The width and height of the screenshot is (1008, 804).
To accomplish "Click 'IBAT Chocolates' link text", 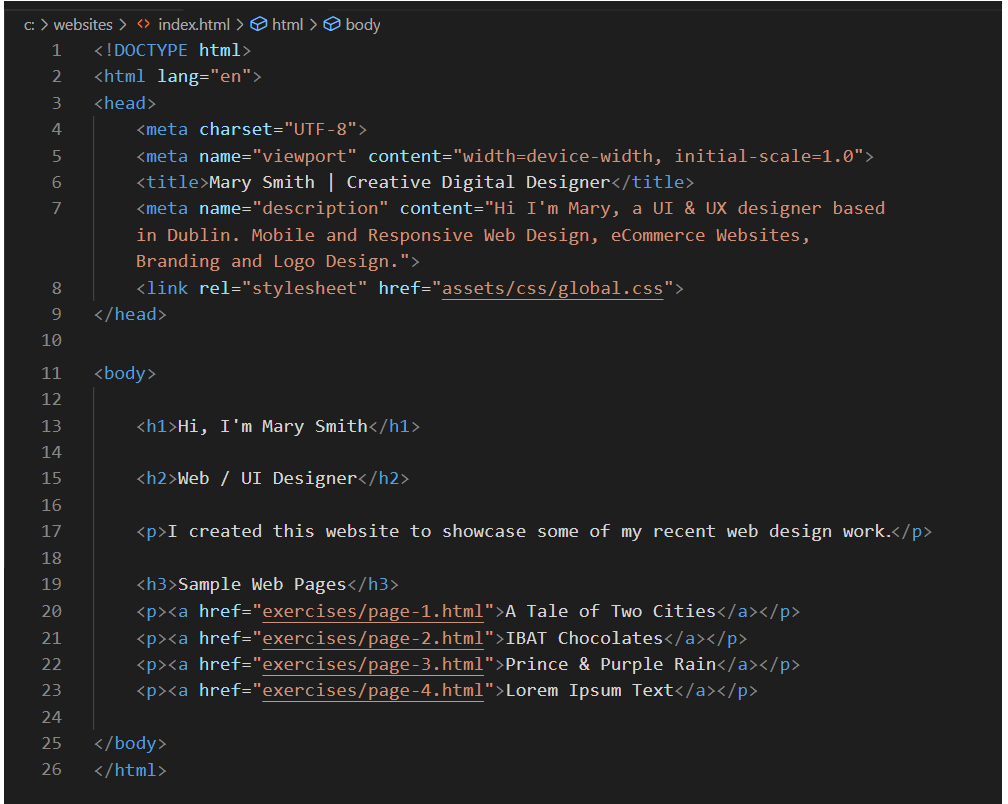I will 584,638.
